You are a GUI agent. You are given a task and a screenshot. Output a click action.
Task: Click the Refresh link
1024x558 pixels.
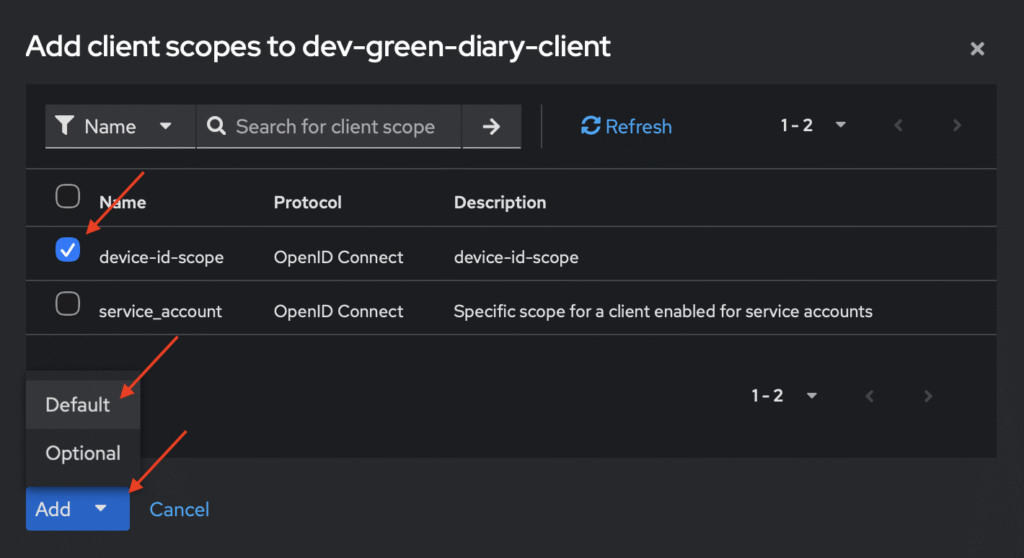[626, 127]
